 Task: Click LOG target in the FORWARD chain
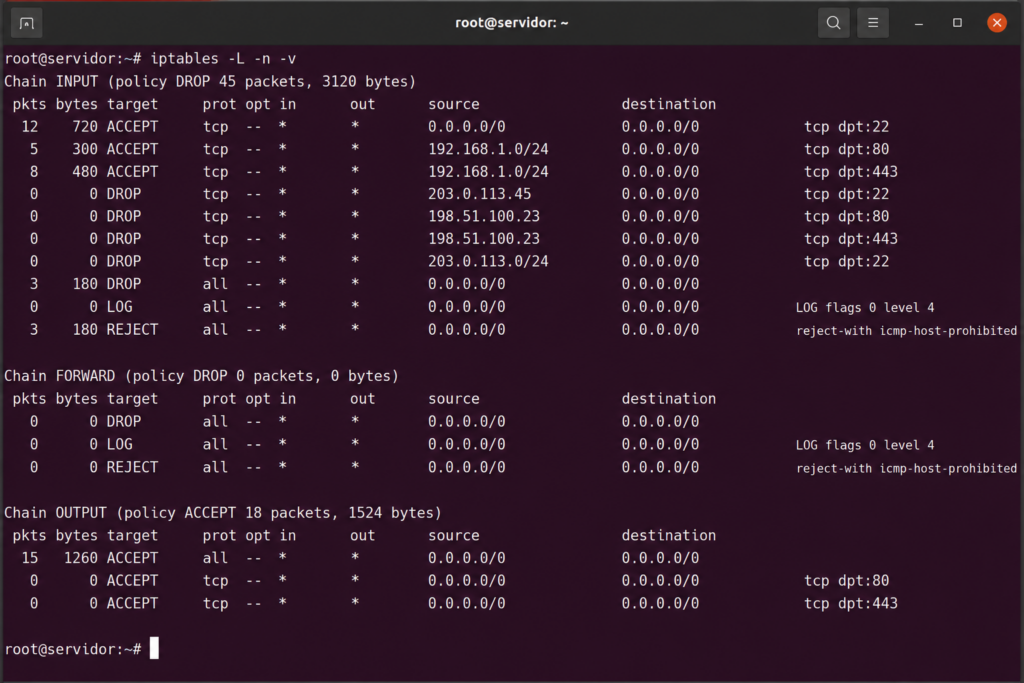(120, 445)
